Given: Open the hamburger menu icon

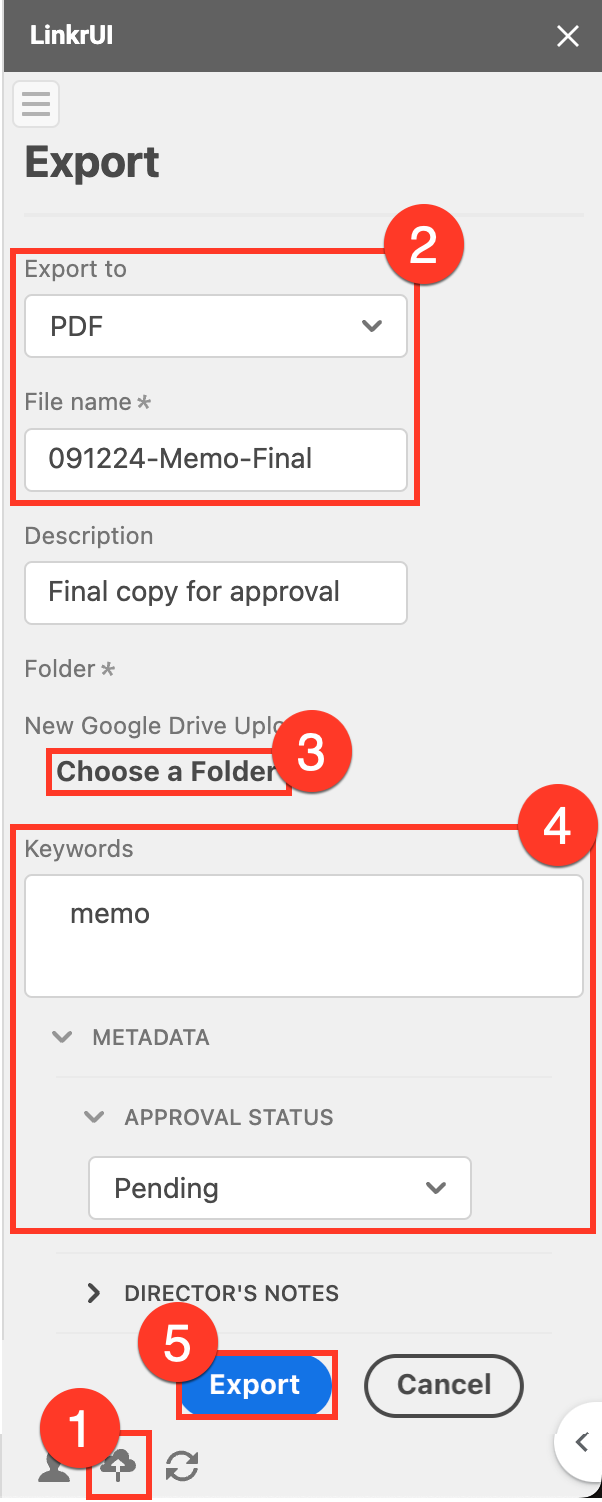Looking at the screenshot, I should 35,104.
